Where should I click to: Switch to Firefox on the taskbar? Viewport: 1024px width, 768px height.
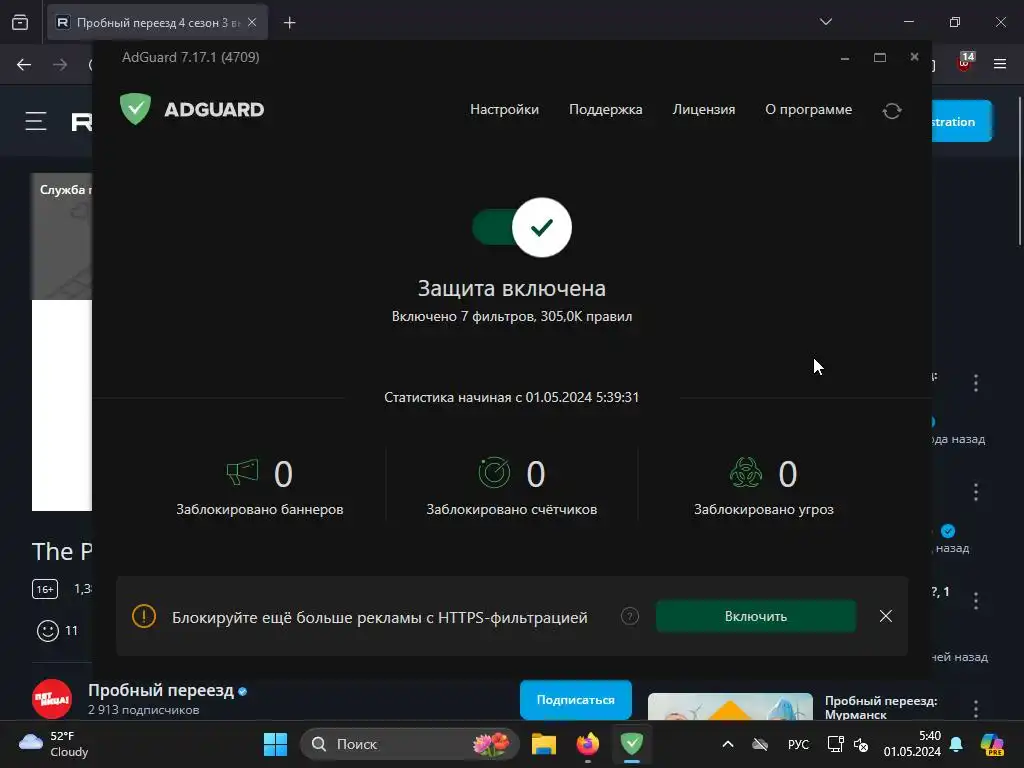tap(588, 744)
